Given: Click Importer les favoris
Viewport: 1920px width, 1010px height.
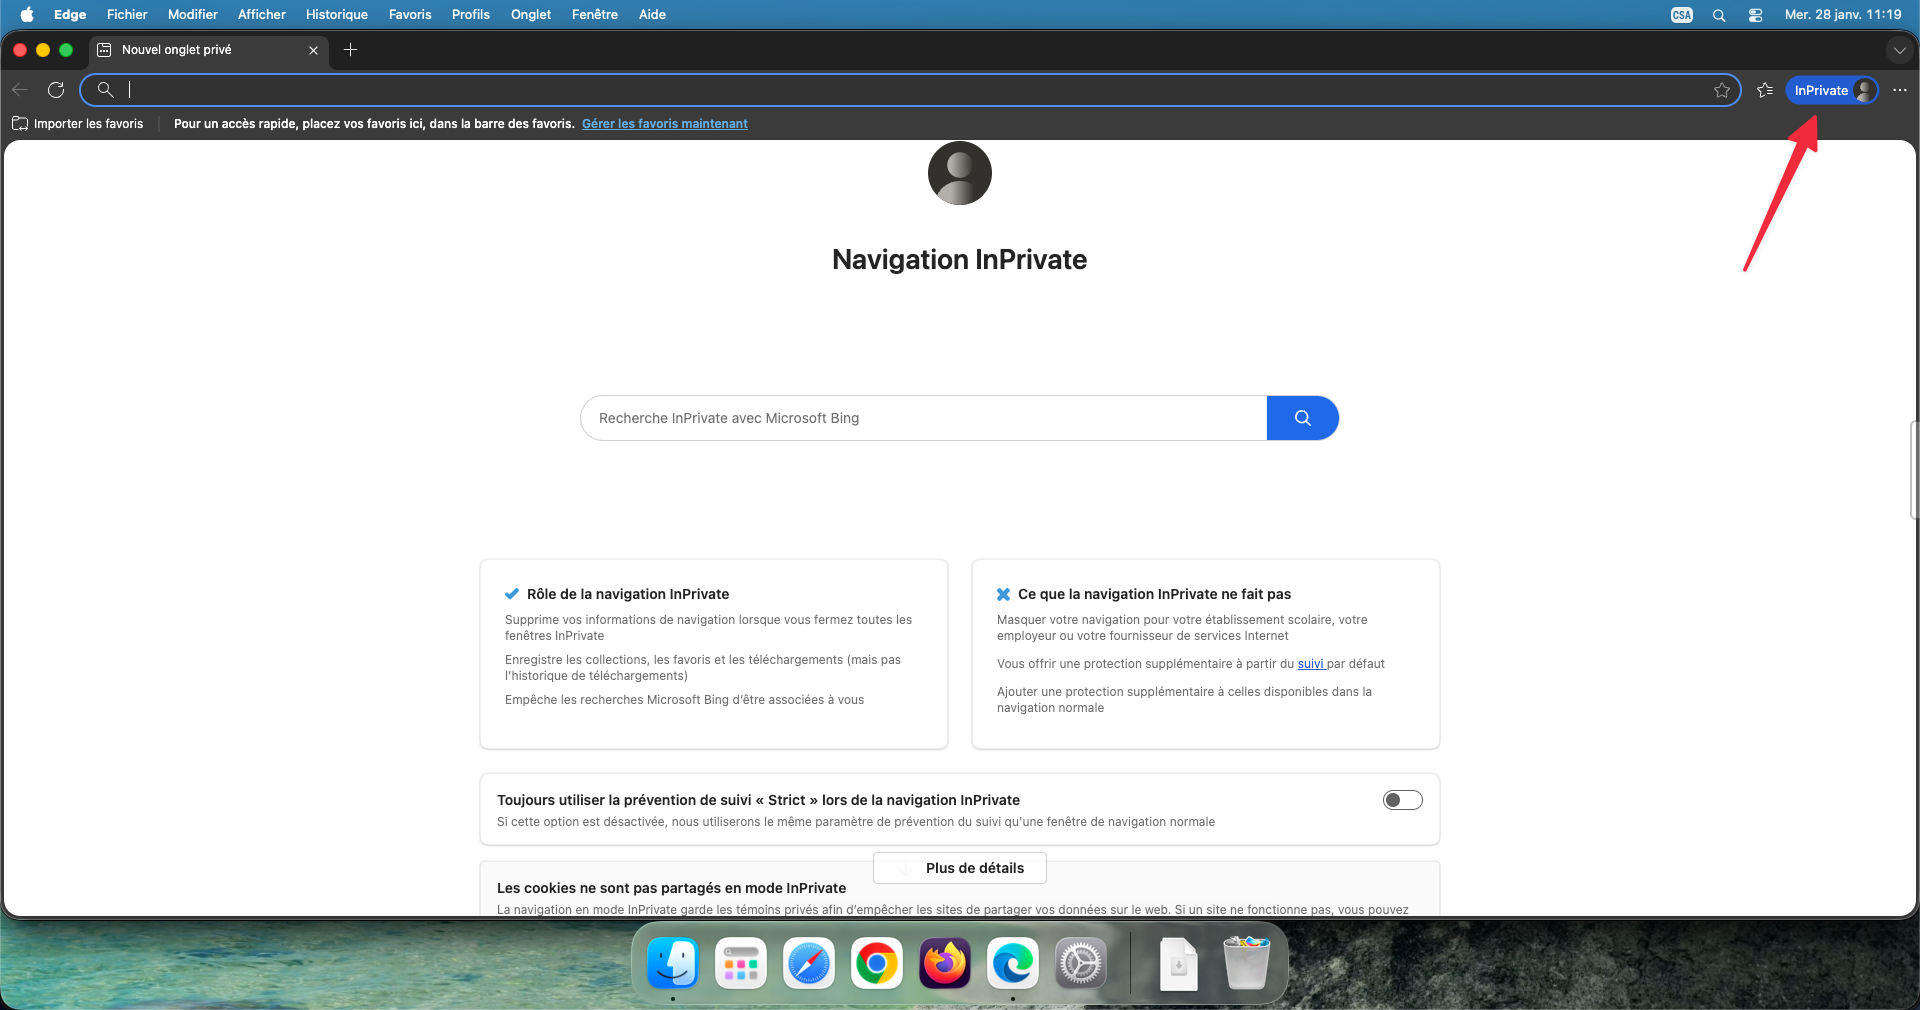Looking at the screenshot, I should pos(78,124).
